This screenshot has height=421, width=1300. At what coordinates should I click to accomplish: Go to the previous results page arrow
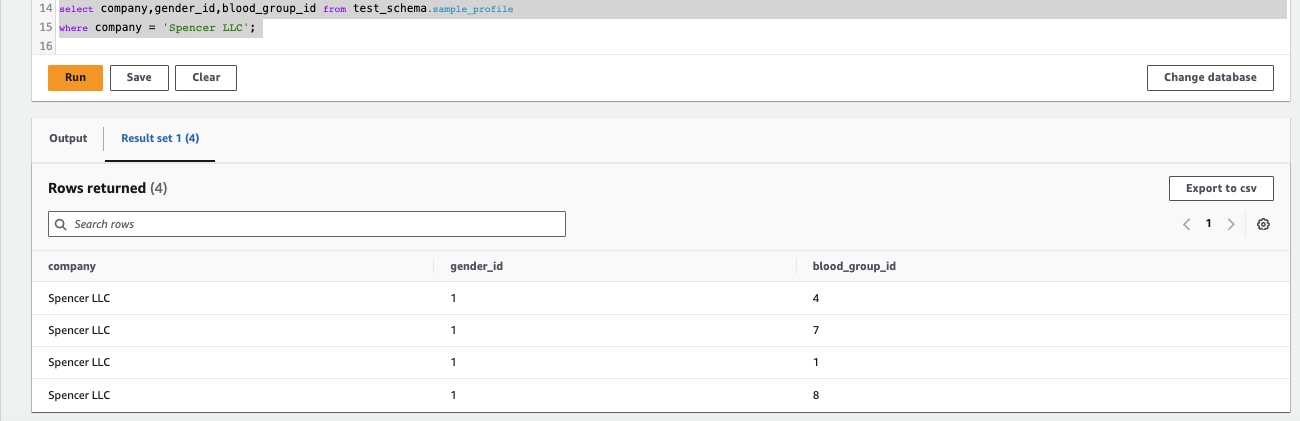coord(1187,225)
